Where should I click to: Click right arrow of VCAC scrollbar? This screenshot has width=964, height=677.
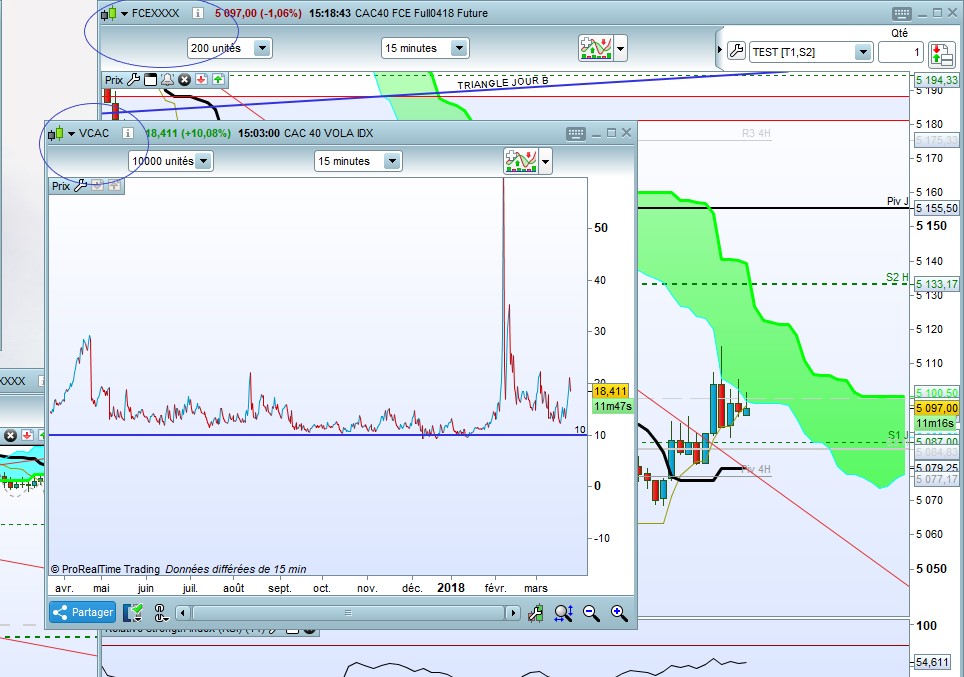pyautogui.click(x=513, y=613)
